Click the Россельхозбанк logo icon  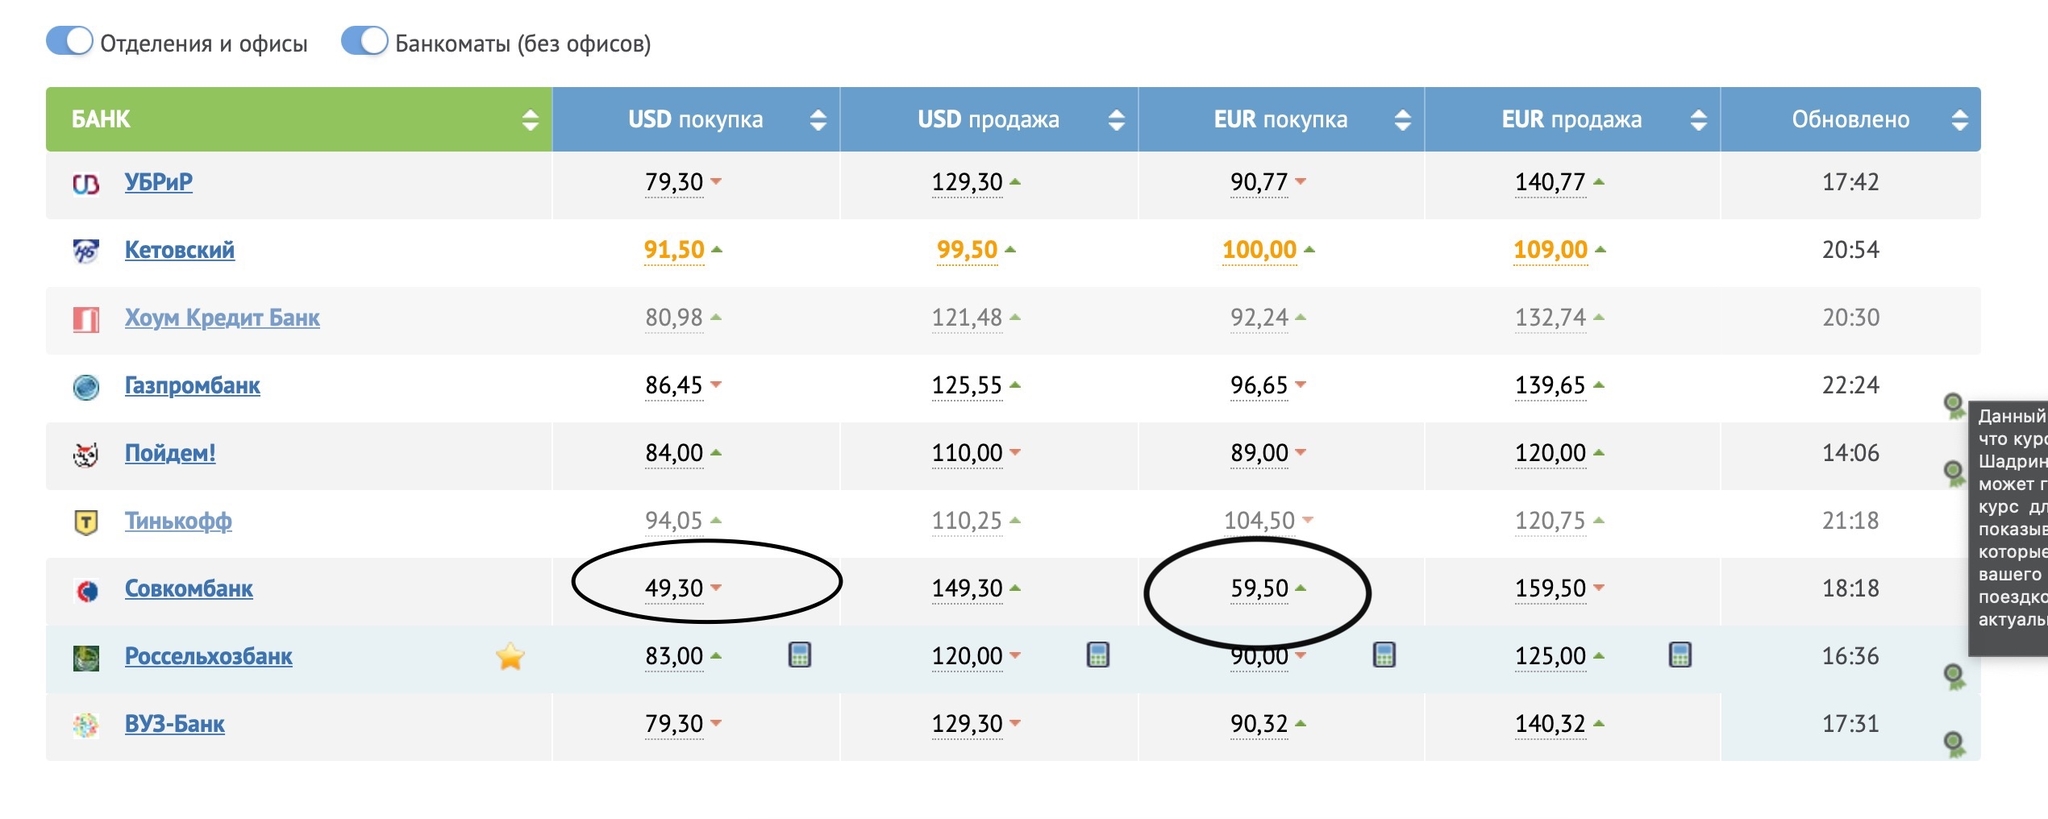coord(86,658)
